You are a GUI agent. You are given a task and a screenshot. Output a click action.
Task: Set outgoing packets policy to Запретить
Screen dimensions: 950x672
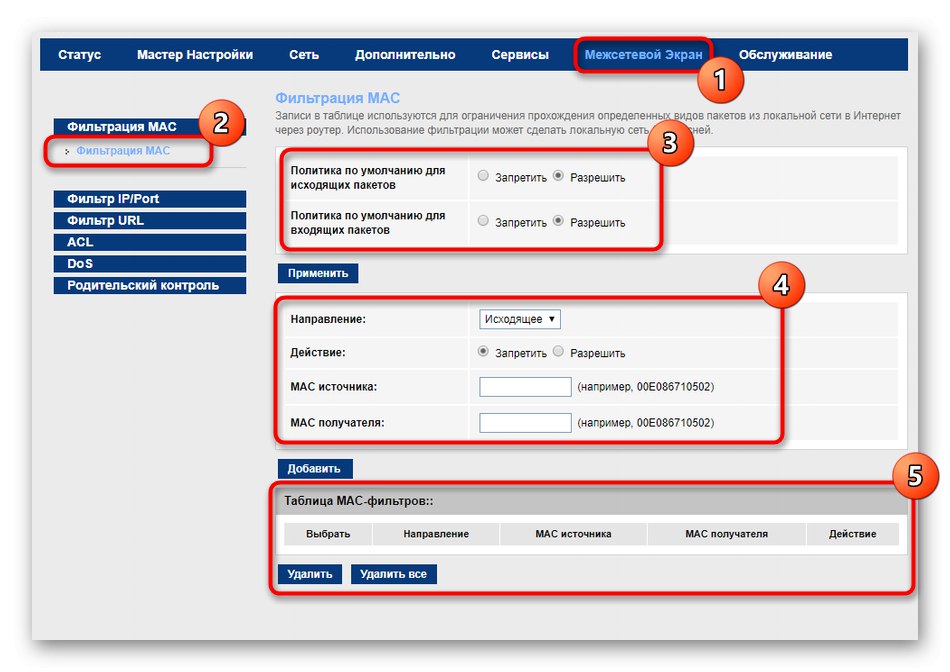tap(483, 176)
